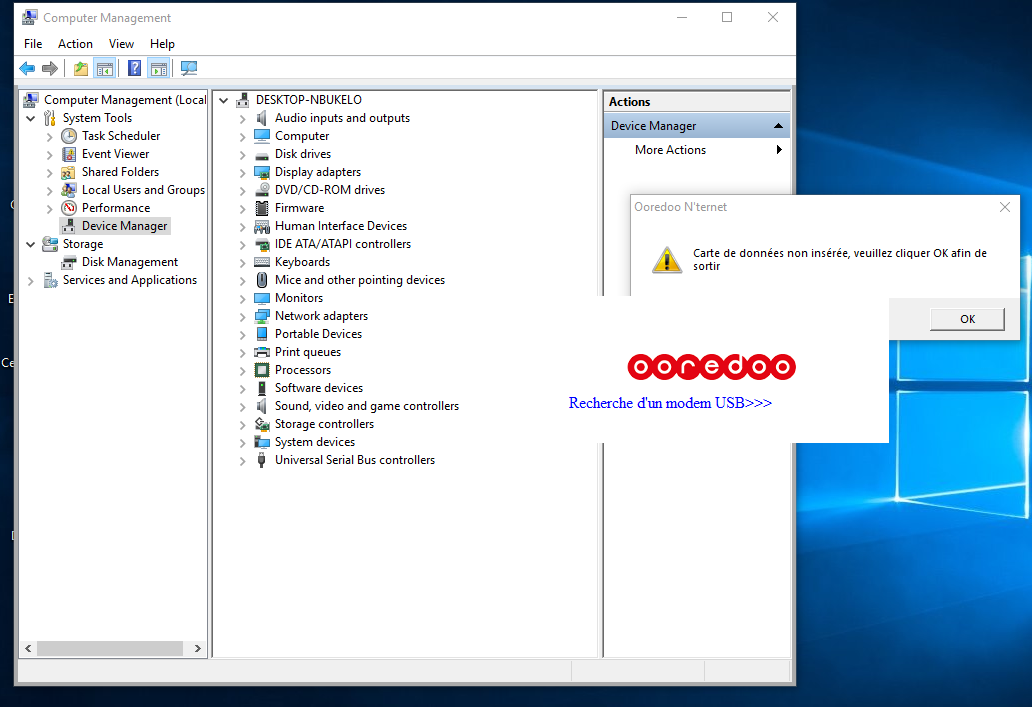Click the right arrow of console tree scrollbar
Image resolution: width=1032 pixels, height=707 pixels.
197,648
